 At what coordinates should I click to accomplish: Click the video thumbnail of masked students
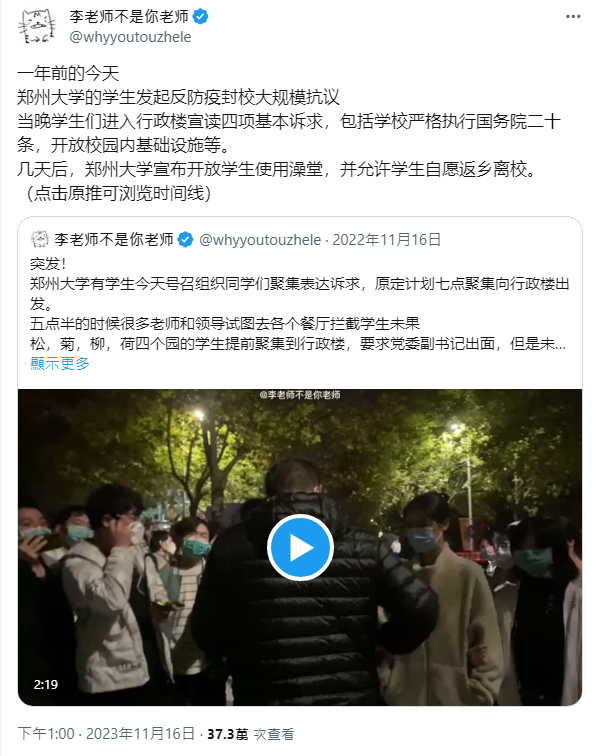click(x=300, y=547)
